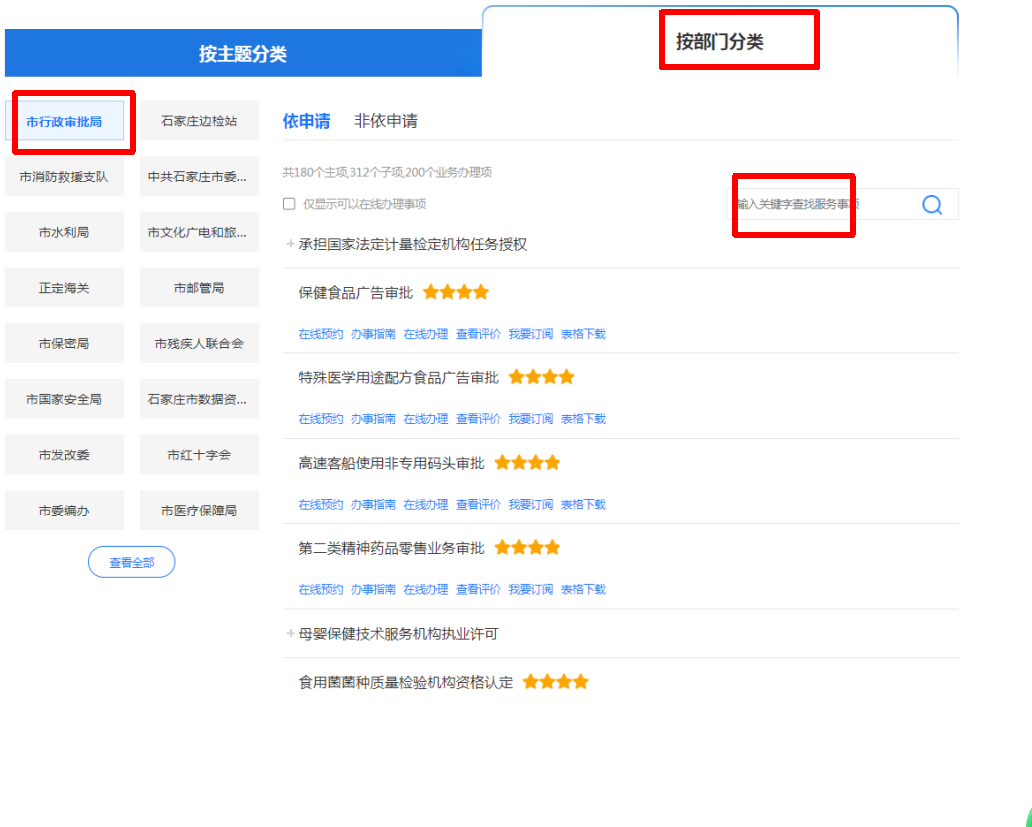Click 表格下载 for 第二类精神药品零售业务审批
Image resolution: width=1032 pixels, height=827 pixels.
click(582, 590)
